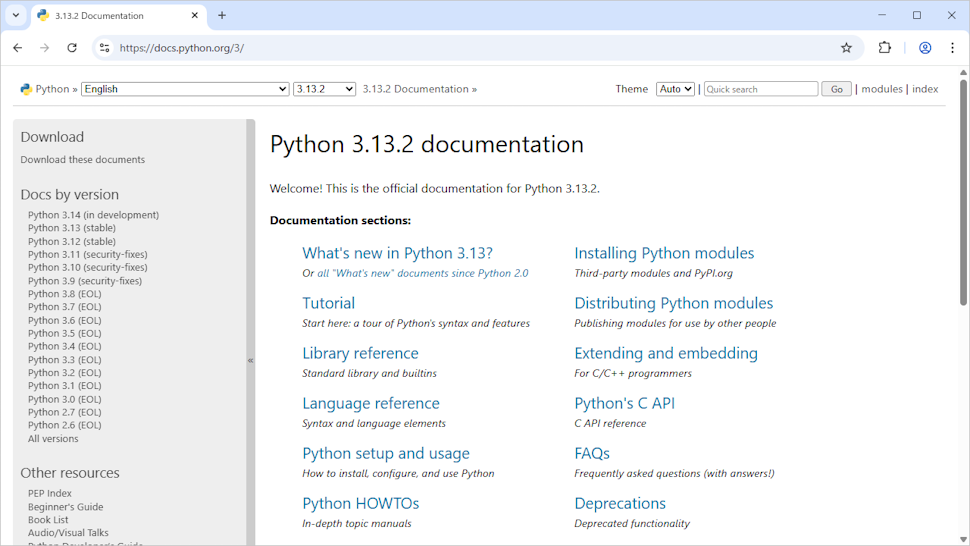Open Python 3.11 (security-fixes) docs

pos(88,254)
